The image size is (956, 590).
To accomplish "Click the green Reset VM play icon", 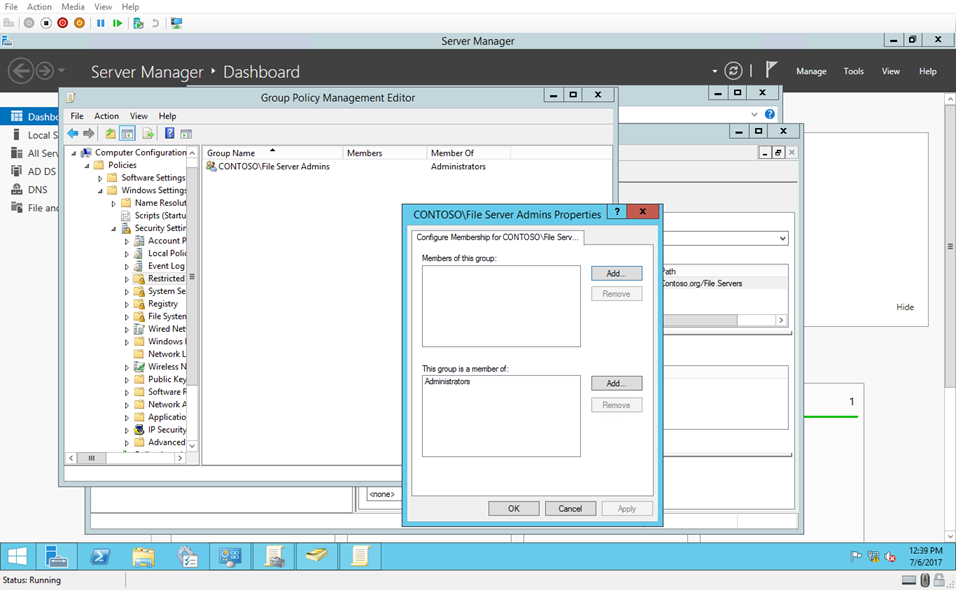I will click(118, 23).
